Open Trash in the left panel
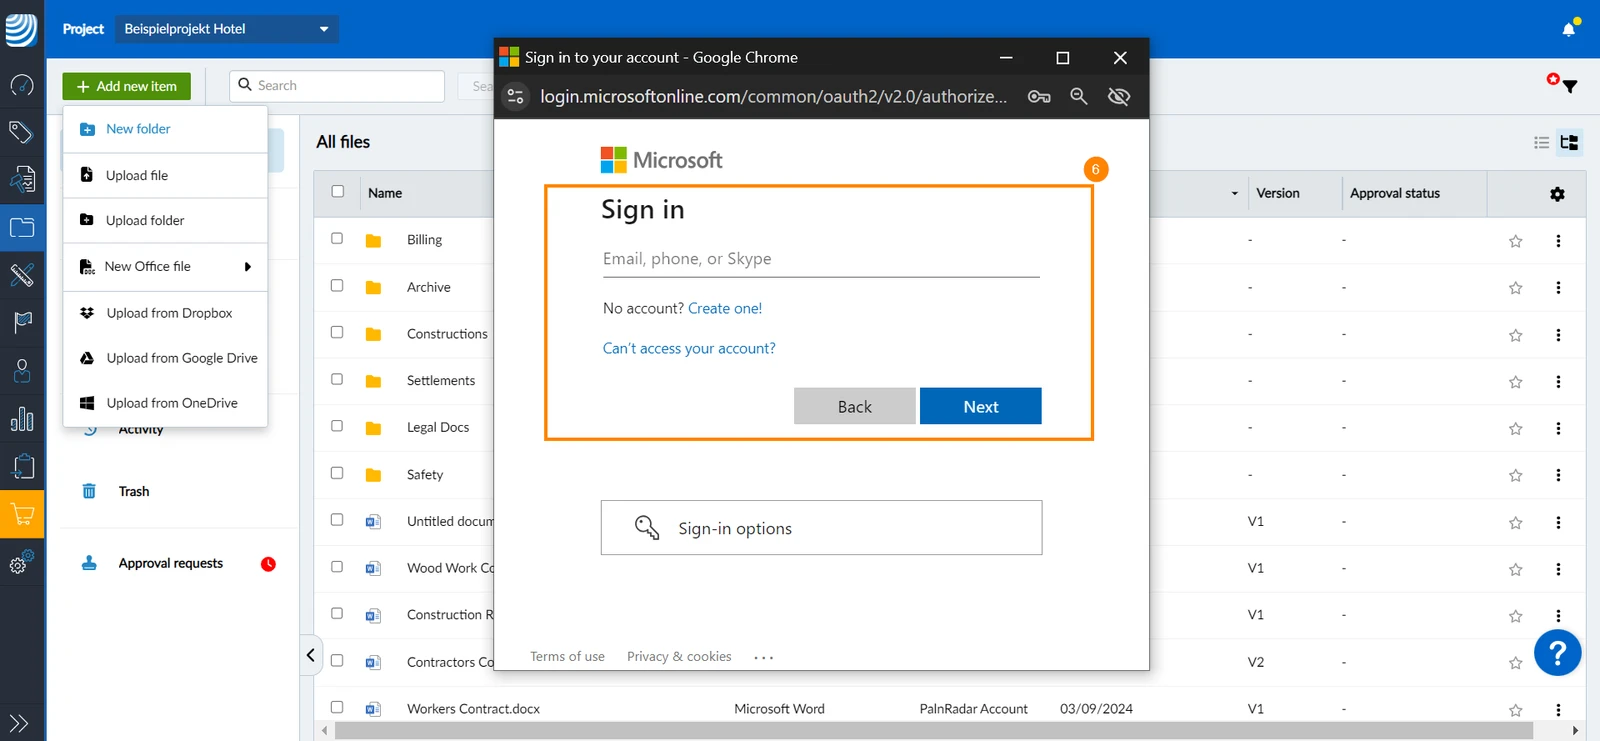1600x741 pixels. [134, 491]
